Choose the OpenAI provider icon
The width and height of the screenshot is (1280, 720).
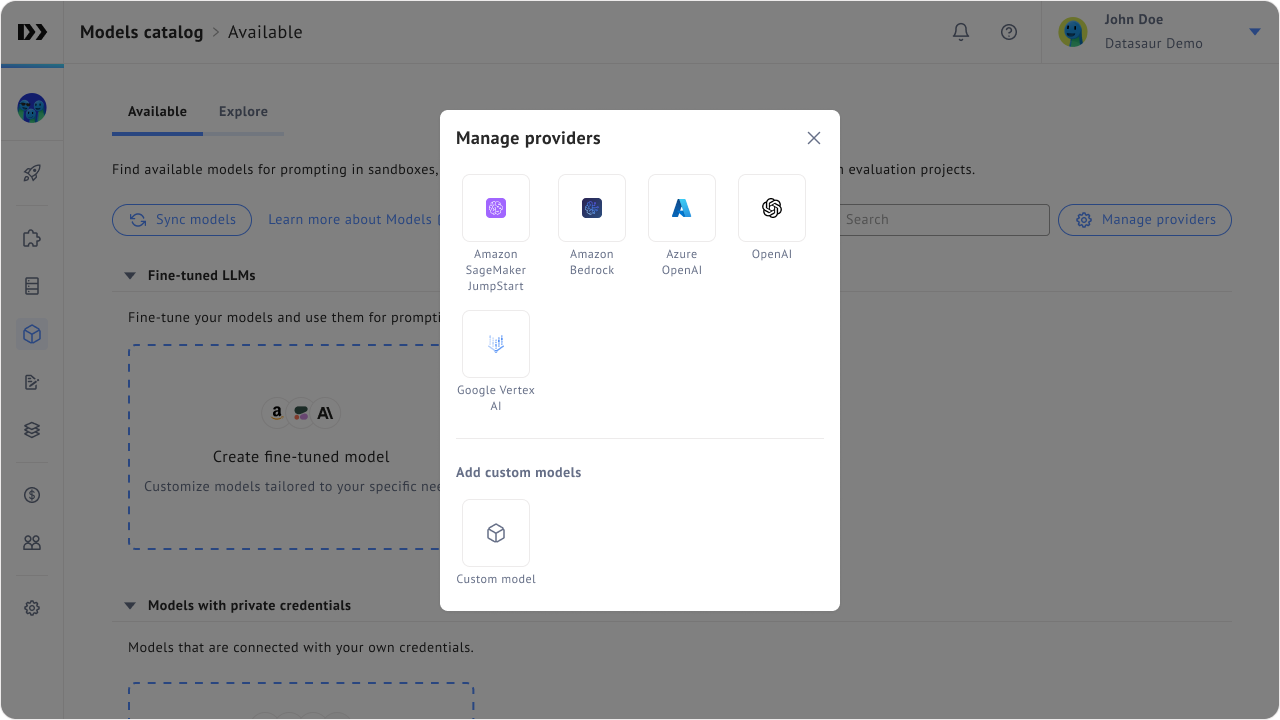pyautogui.click(x=772, y=208)
